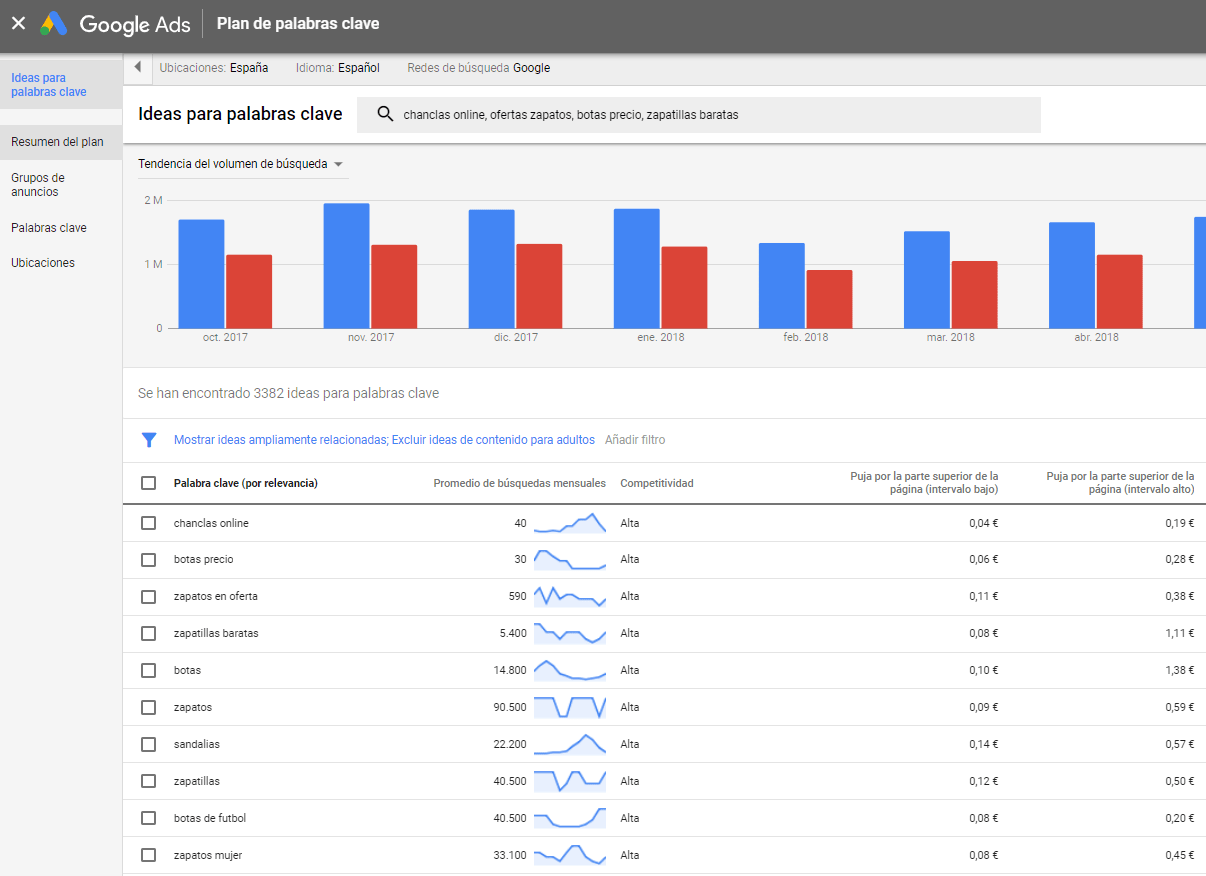Go to Grupos de anuncios in the sidebar
The width and height of the screenshot is (1206, 876).
pos(38,185)
